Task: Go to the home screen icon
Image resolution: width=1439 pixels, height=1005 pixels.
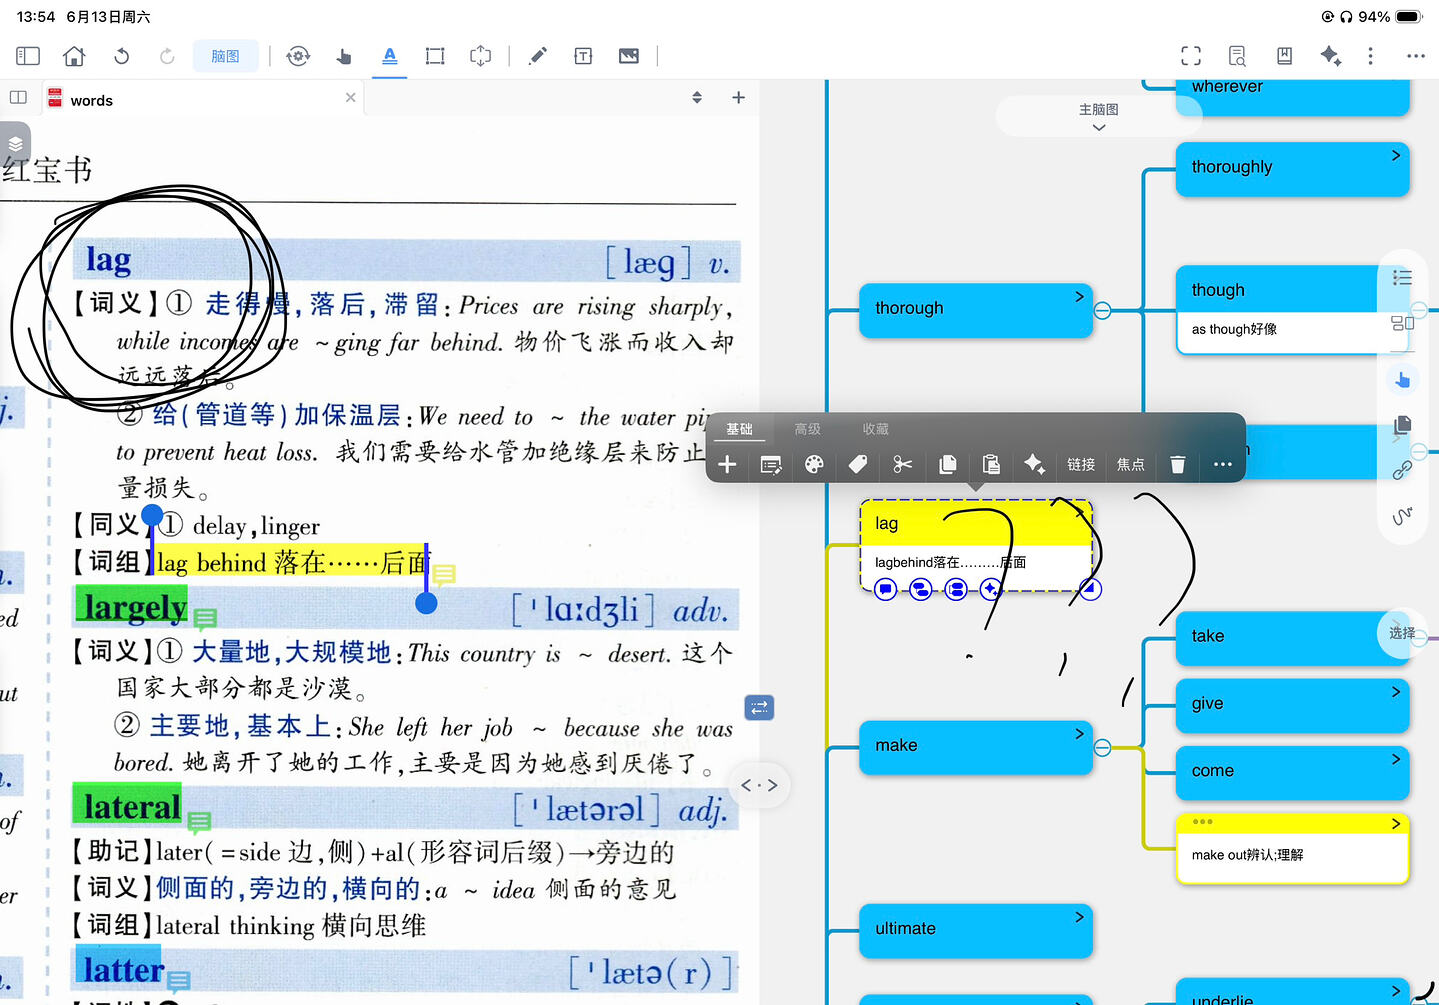Action: pyautogui.click(x=74, y=56)
